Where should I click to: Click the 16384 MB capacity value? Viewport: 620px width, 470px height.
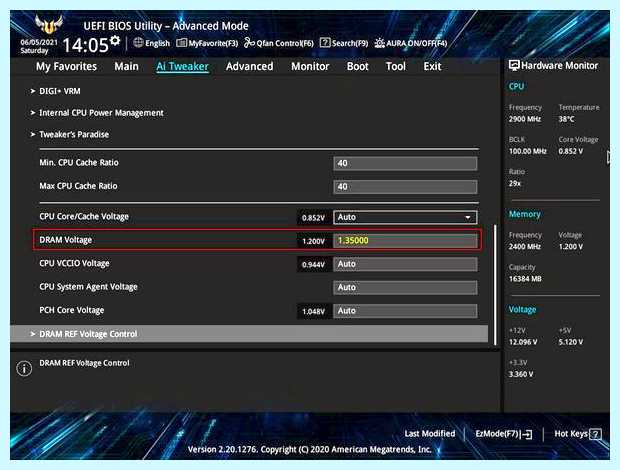tap(525, 279)
